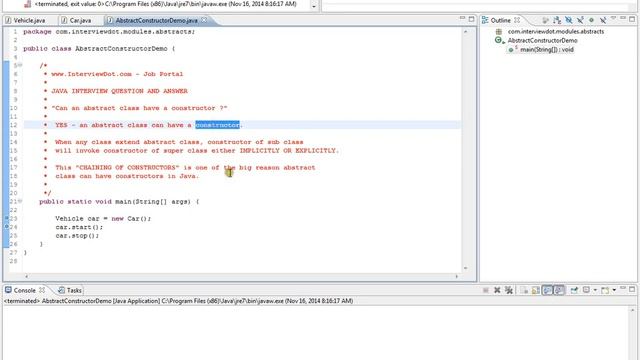Image resolution: width=640 pixels, height=360 pixels.
Task: Minimize the Console view
Action: (623, 288)
